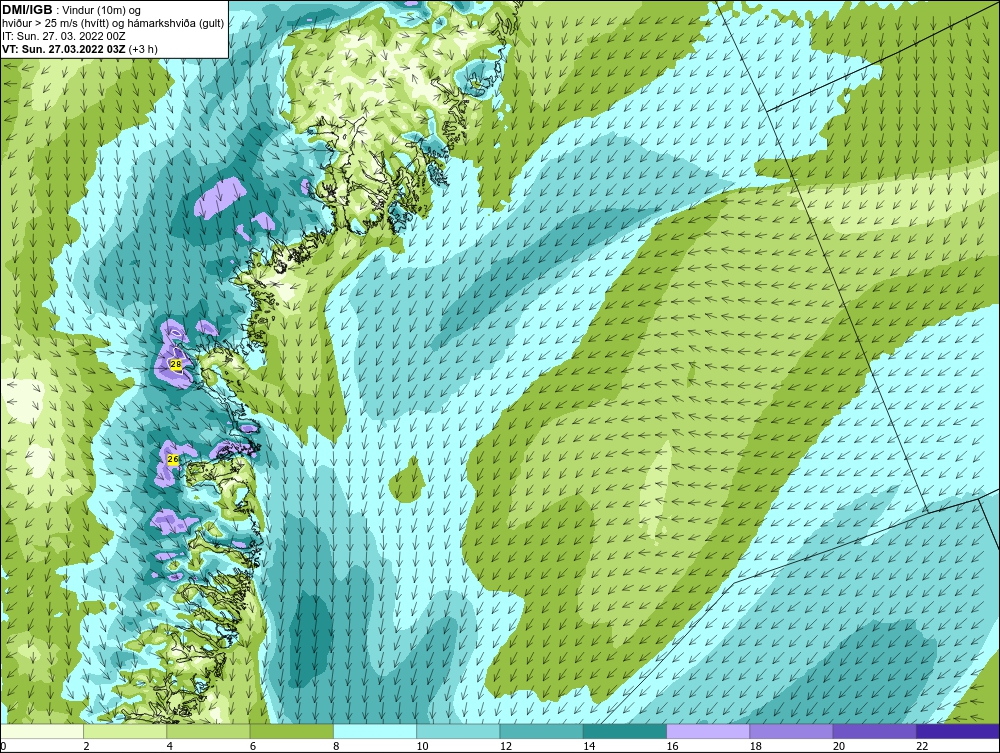Pick the 16–18 m/s lavender legend swatch
The image size is (1000, 753).
tap(708, 731)
